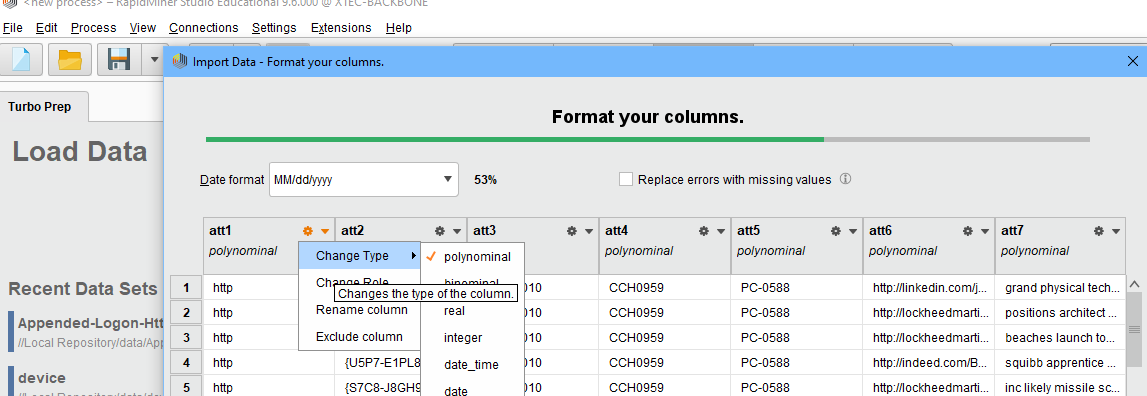Open the Help menu
This screenshot has height=396, width=1147.
pyautogui.click(x=399, y=28)
